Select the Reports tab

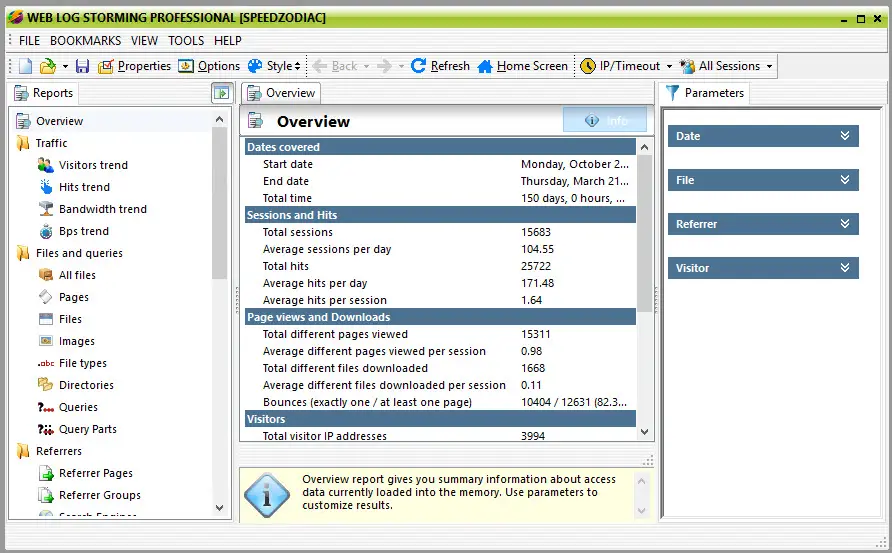pyautogui.click(x=44, y=93)
